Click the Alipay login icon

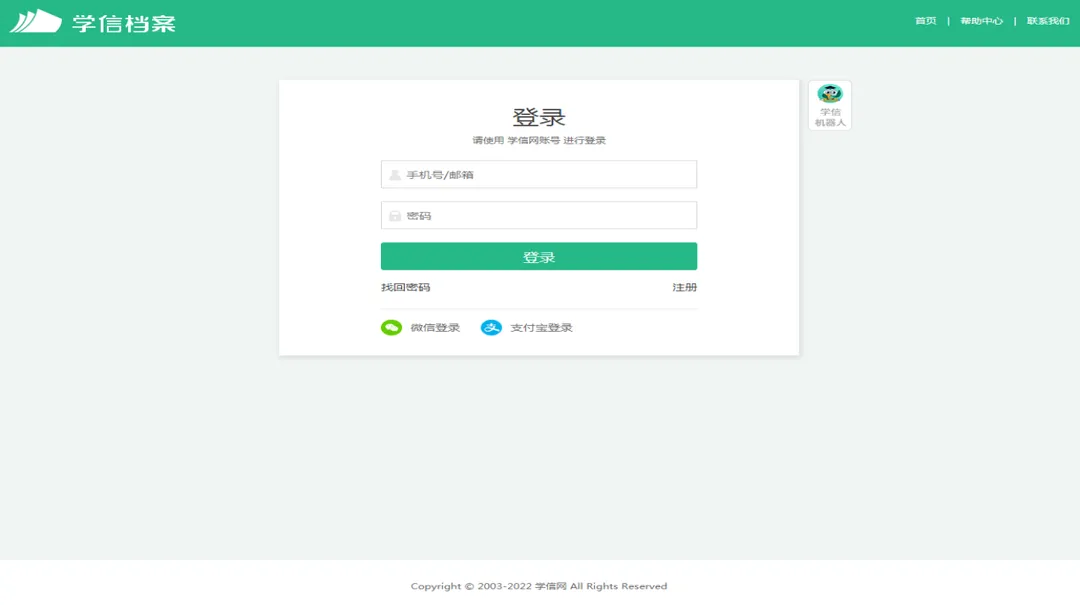coord(491,327)
